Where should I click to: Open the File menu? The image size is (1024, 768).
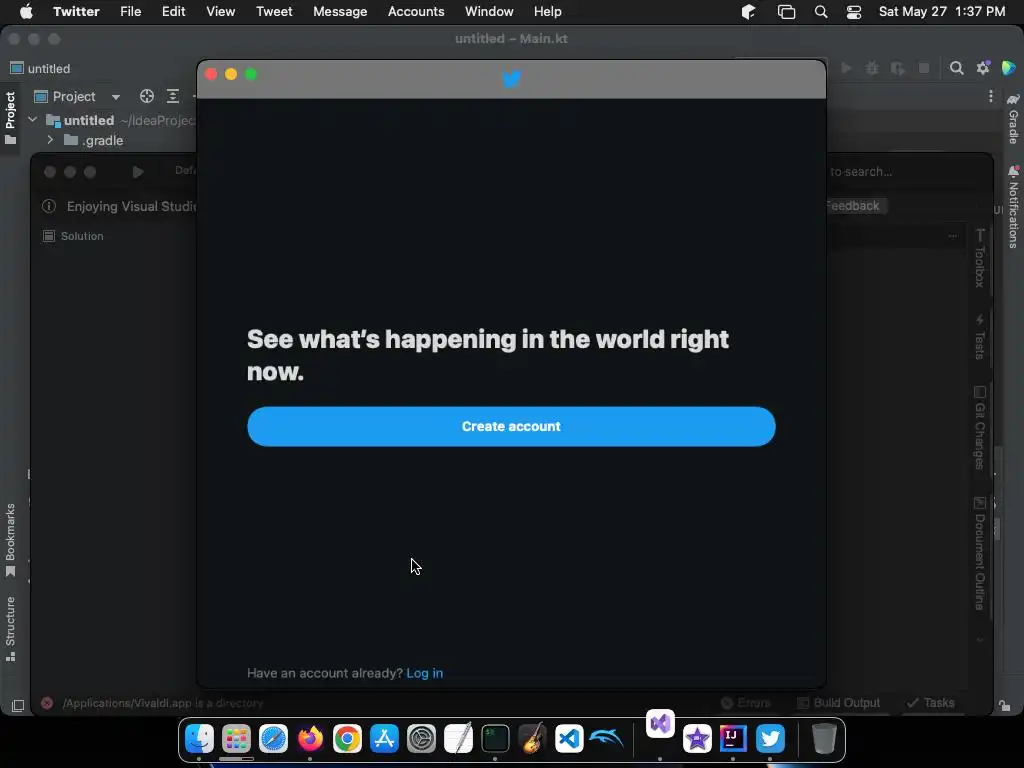pos(131,12)
